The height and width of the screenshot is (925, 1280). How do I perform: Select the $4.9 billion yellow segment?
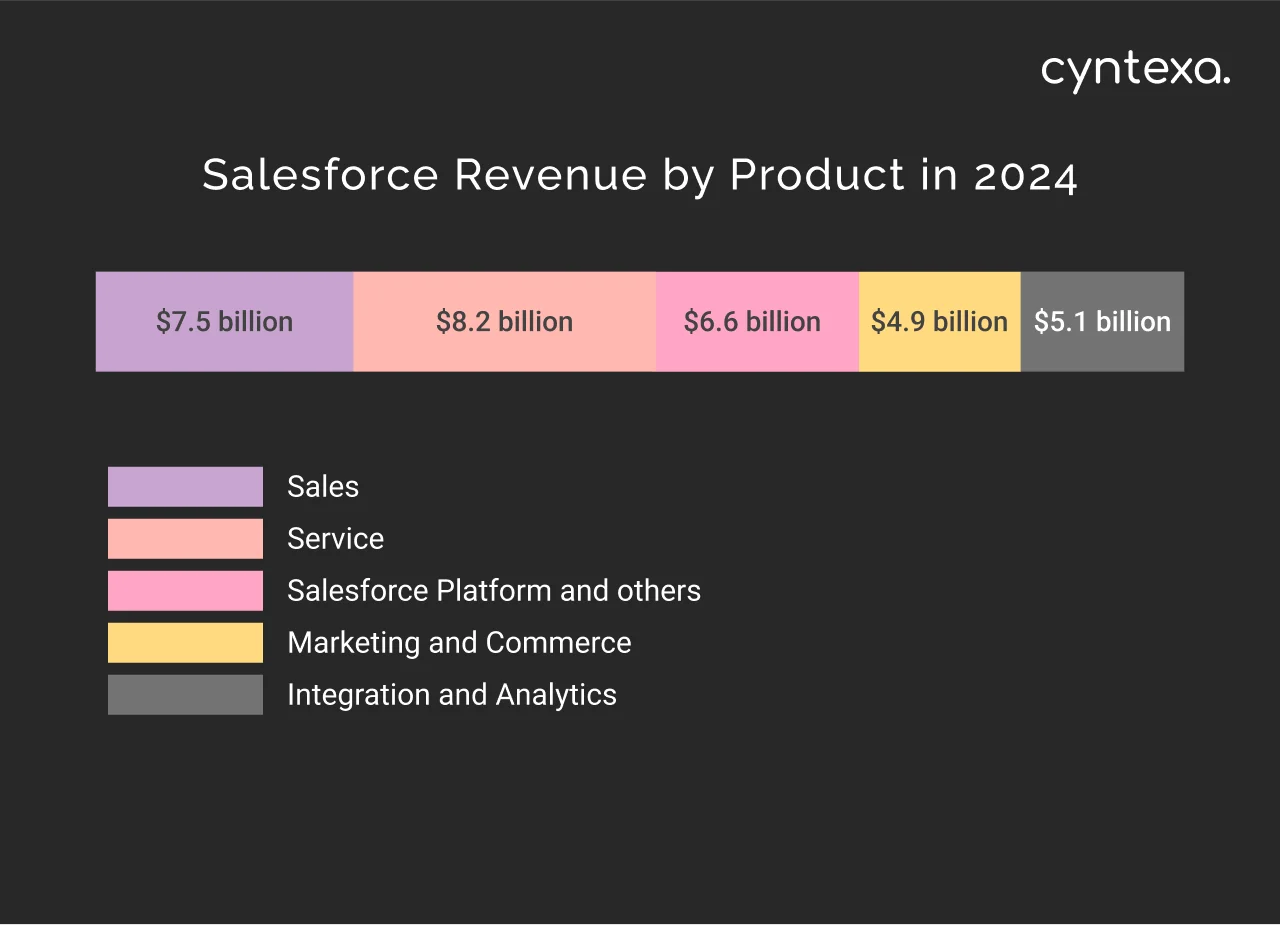tap(939, 321)
